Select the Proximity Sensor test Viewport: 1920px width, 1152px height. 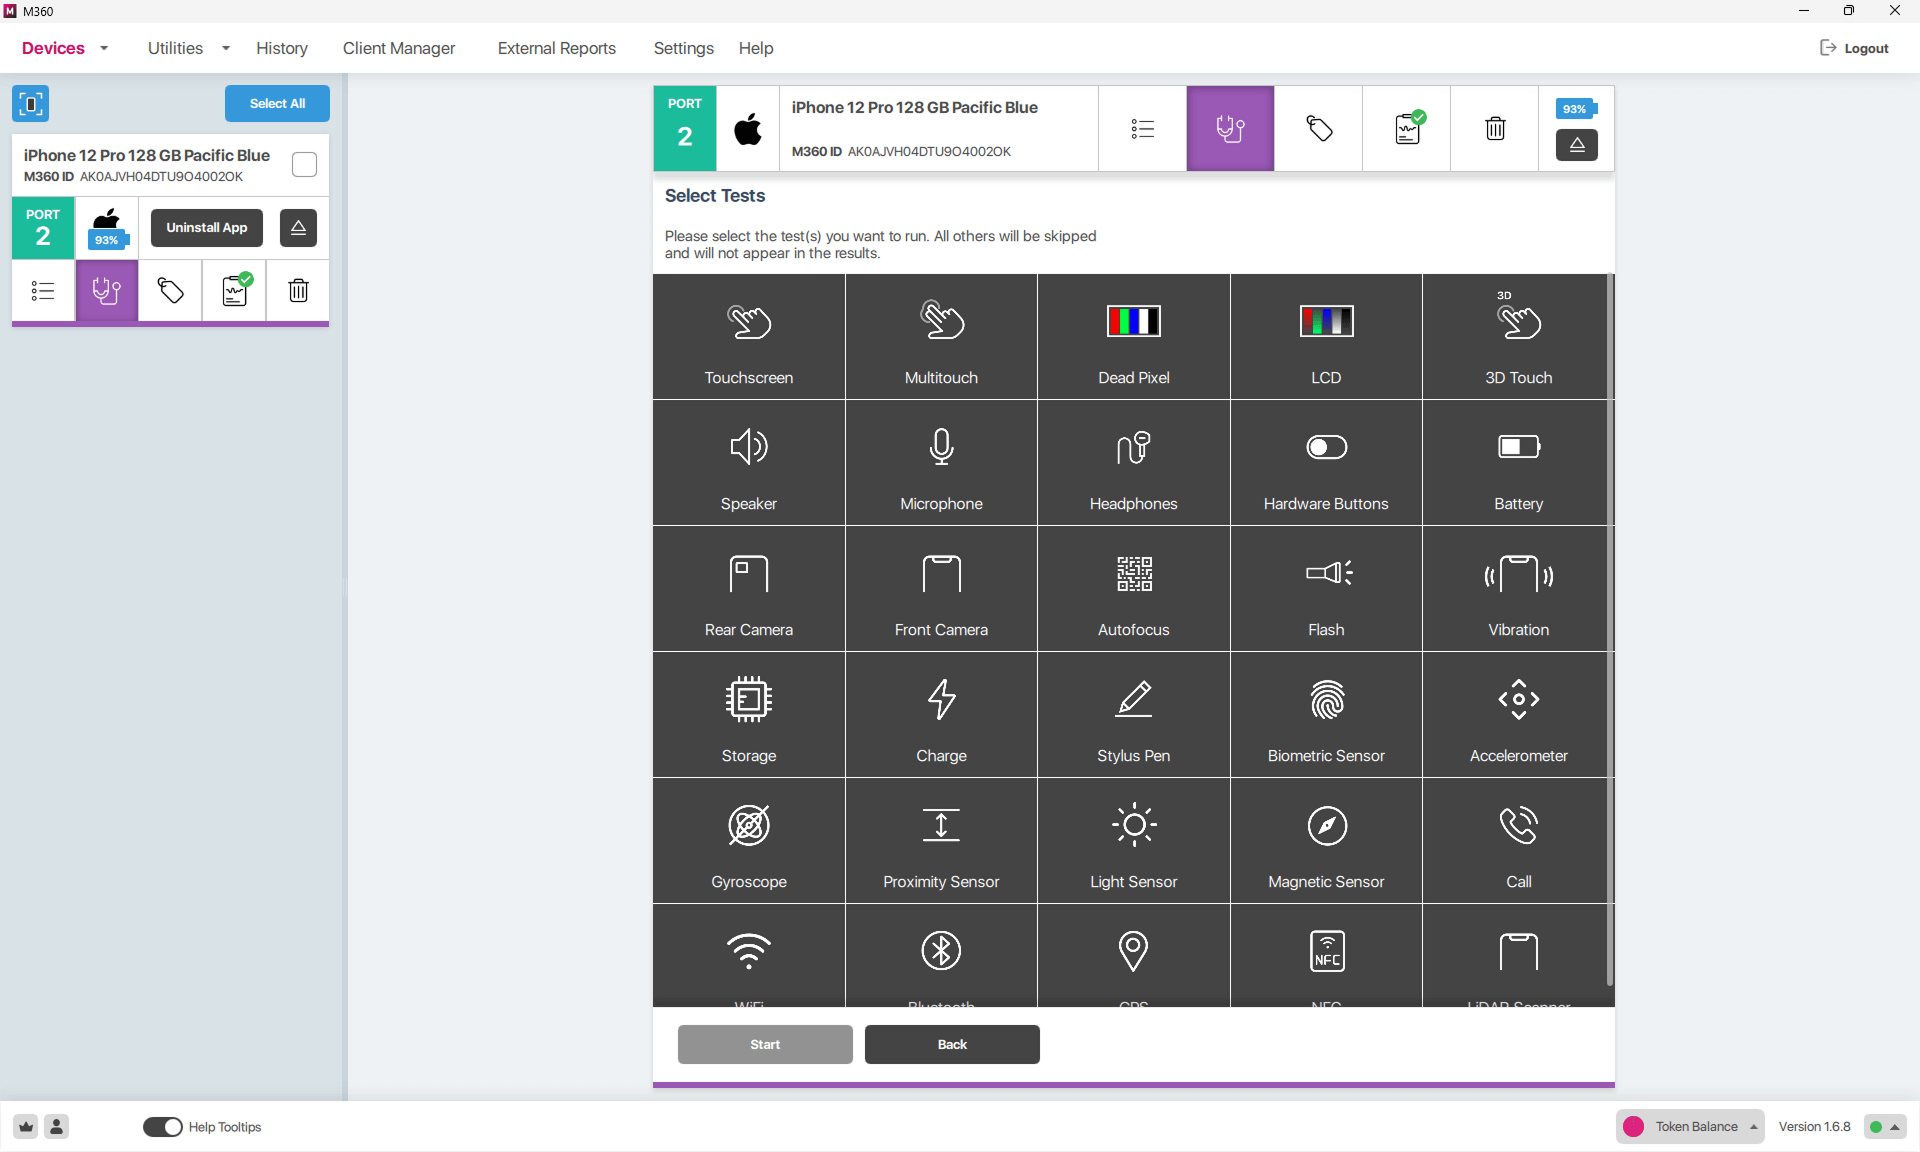pyautogui.click(x=941, y=841)
